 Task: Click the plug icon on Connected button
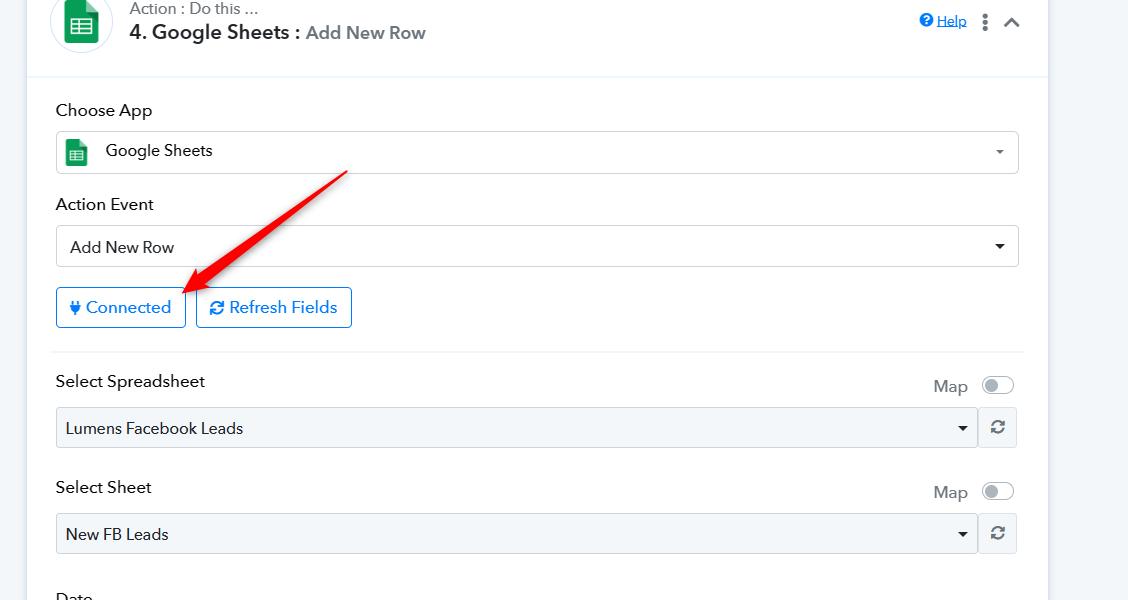click(x=75, y=308)
